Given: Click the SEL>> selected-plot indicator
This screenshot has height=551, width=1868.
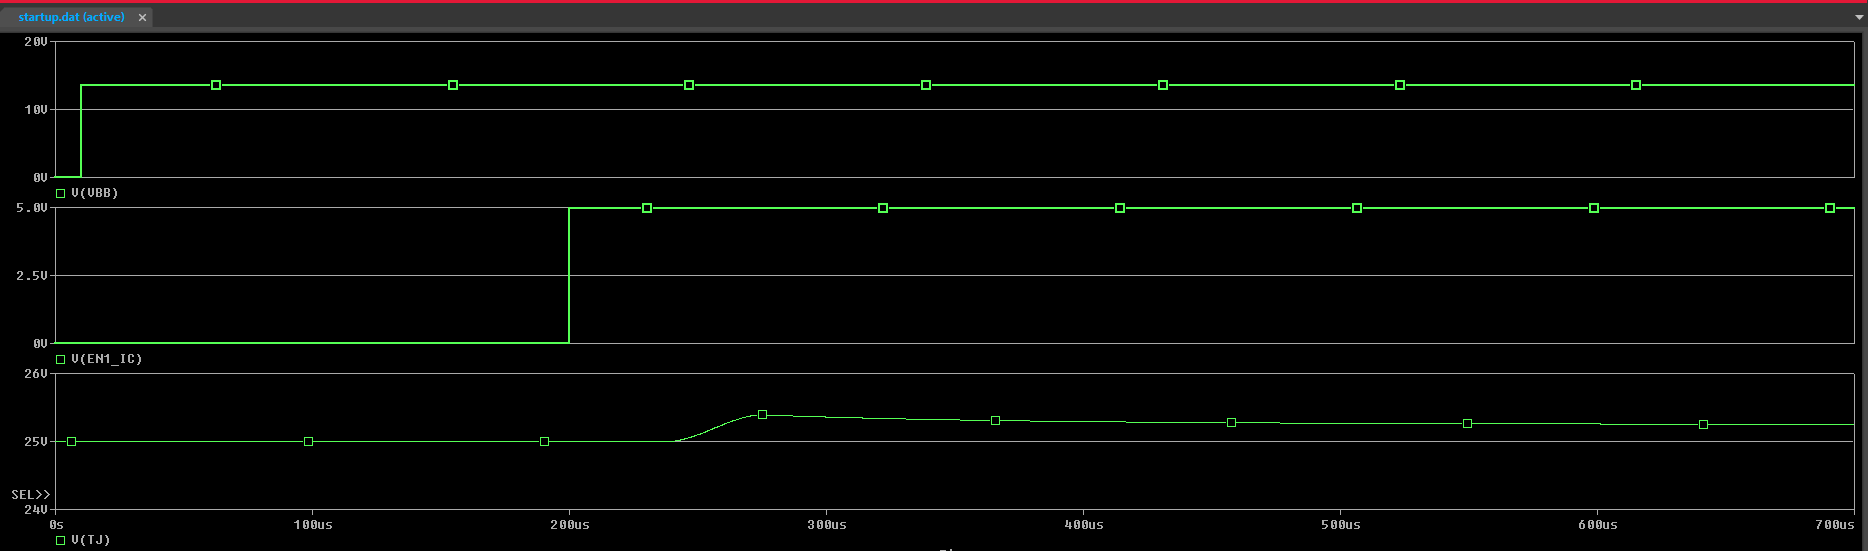Looking at the screenshot, I should tap(30, 495).
